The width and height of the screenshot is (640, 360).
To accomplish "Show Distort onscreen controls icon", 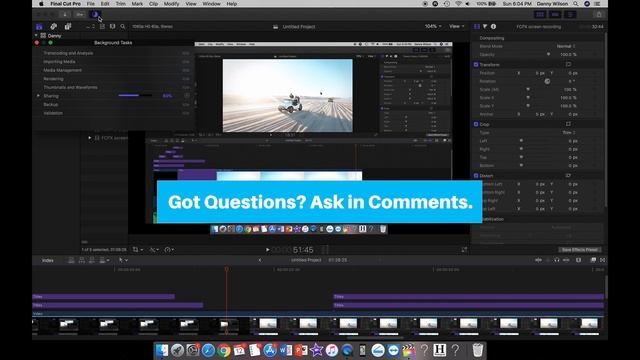I will pos(568,176).
